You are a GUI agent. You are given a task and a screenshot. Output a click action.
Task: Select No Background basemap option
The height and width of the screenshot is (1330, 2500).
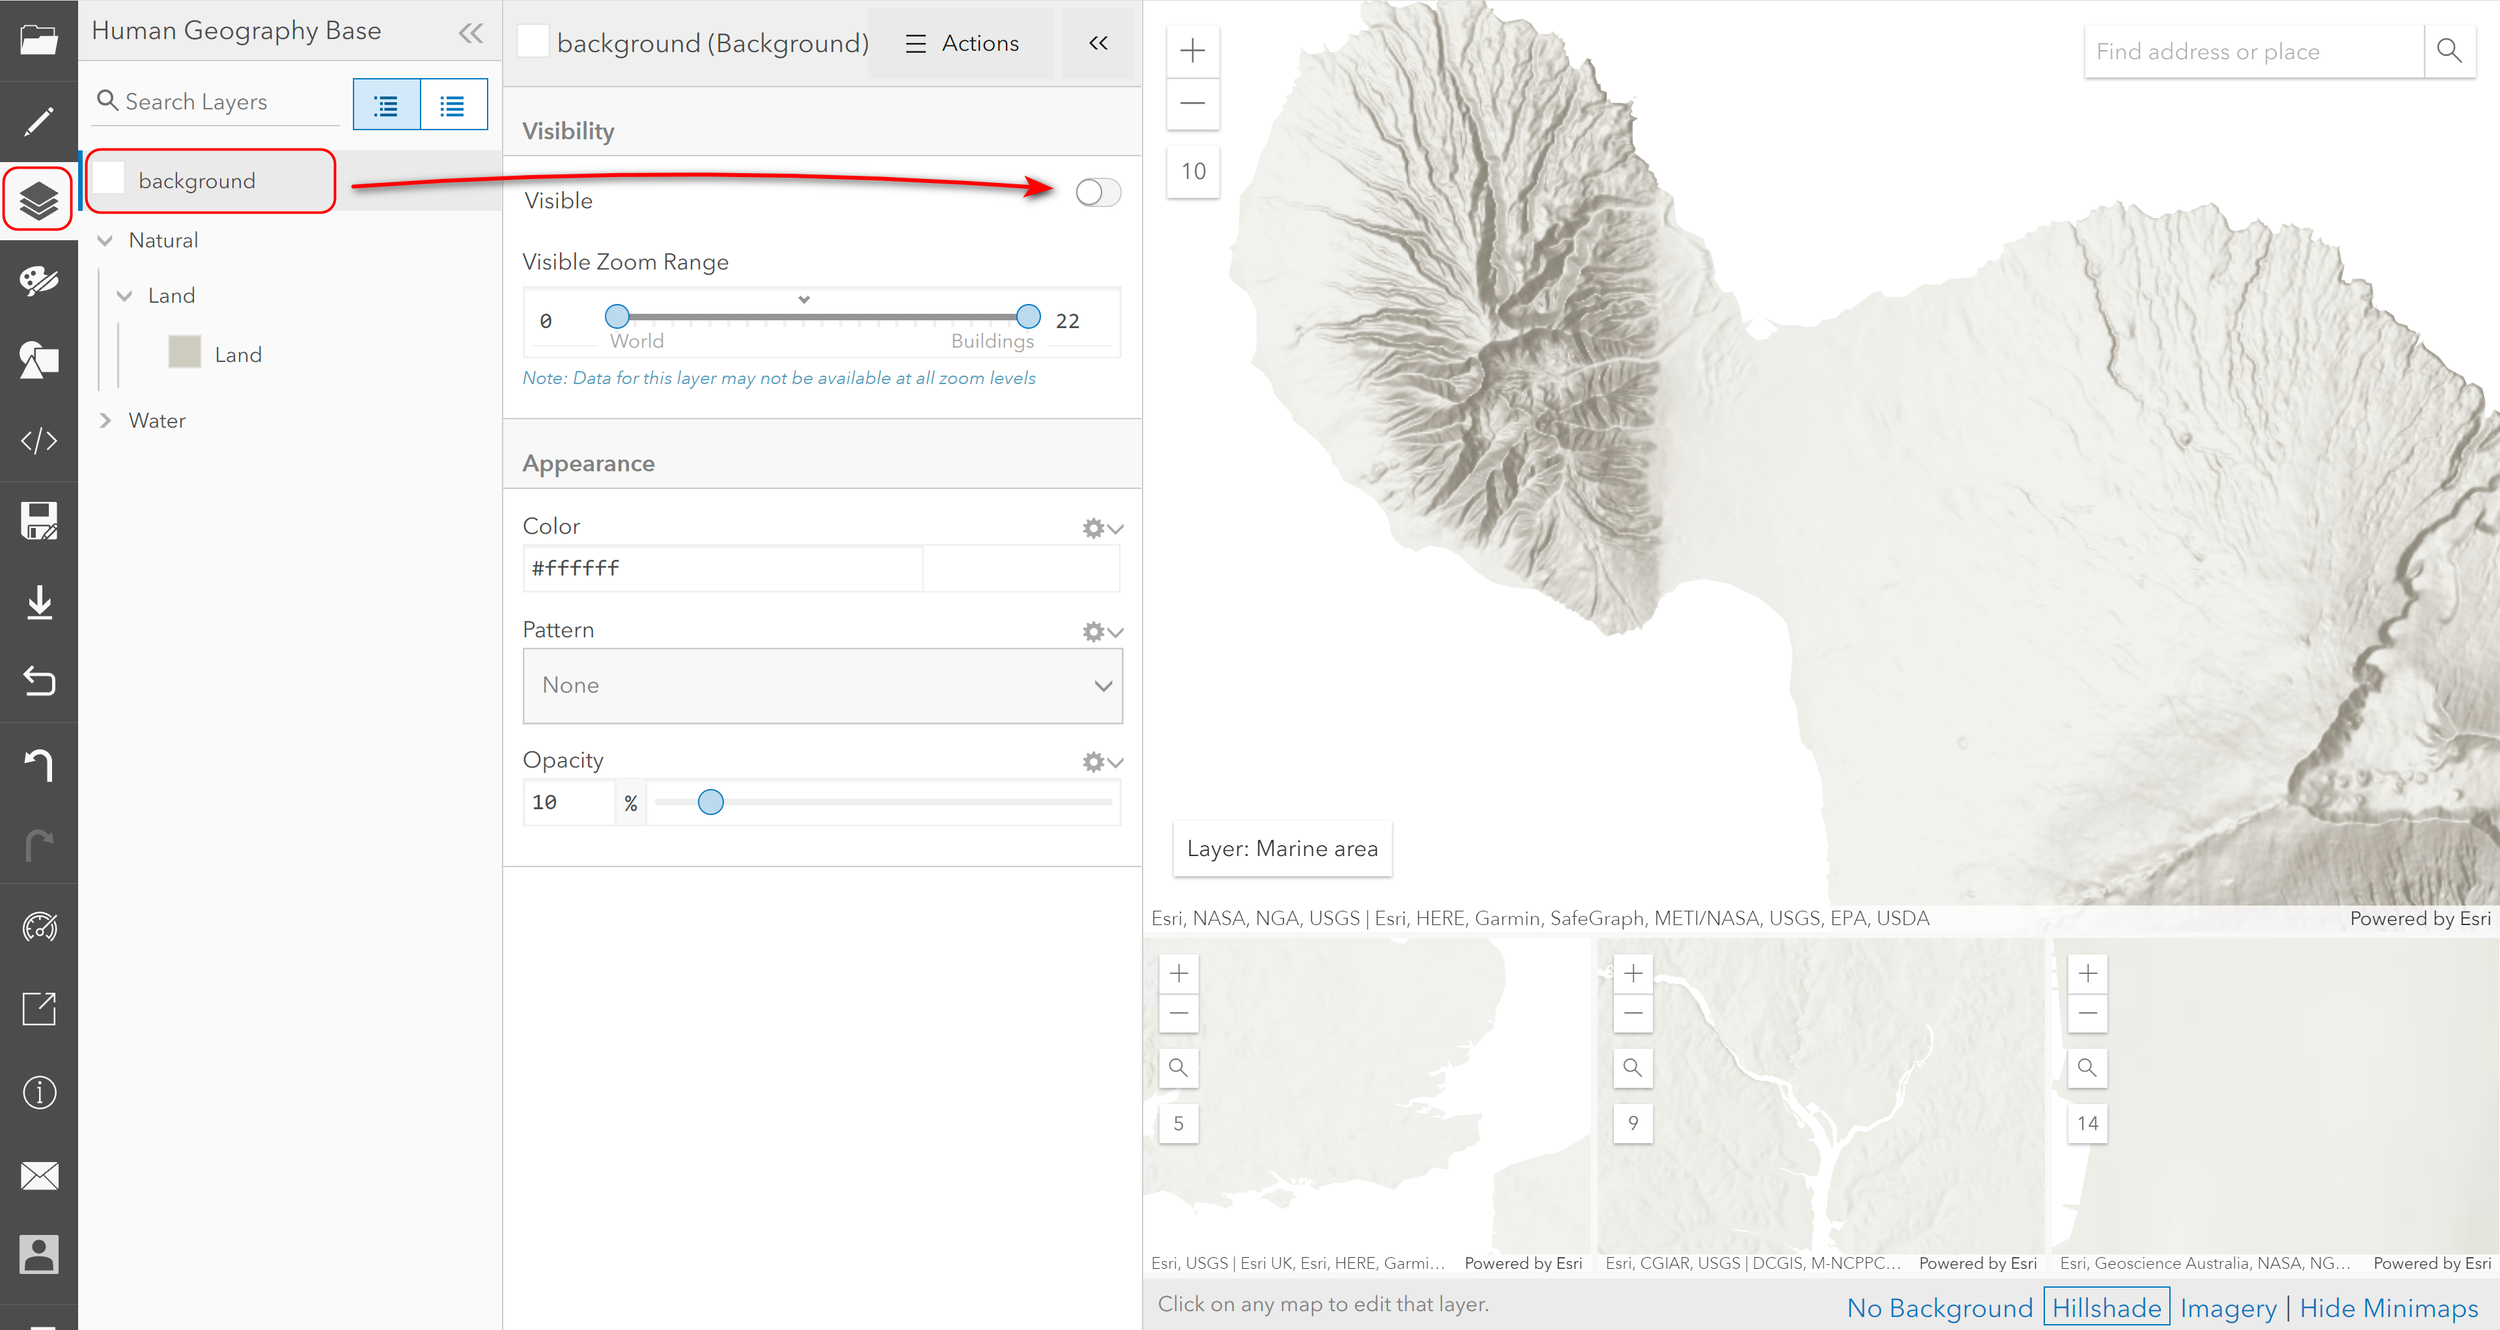(x=1939, y=1308)
